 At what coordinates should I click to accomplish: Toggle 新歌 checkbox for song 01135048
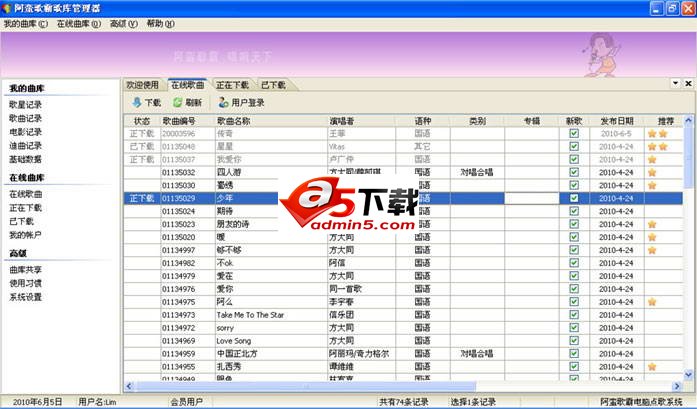tap(574, 146)
